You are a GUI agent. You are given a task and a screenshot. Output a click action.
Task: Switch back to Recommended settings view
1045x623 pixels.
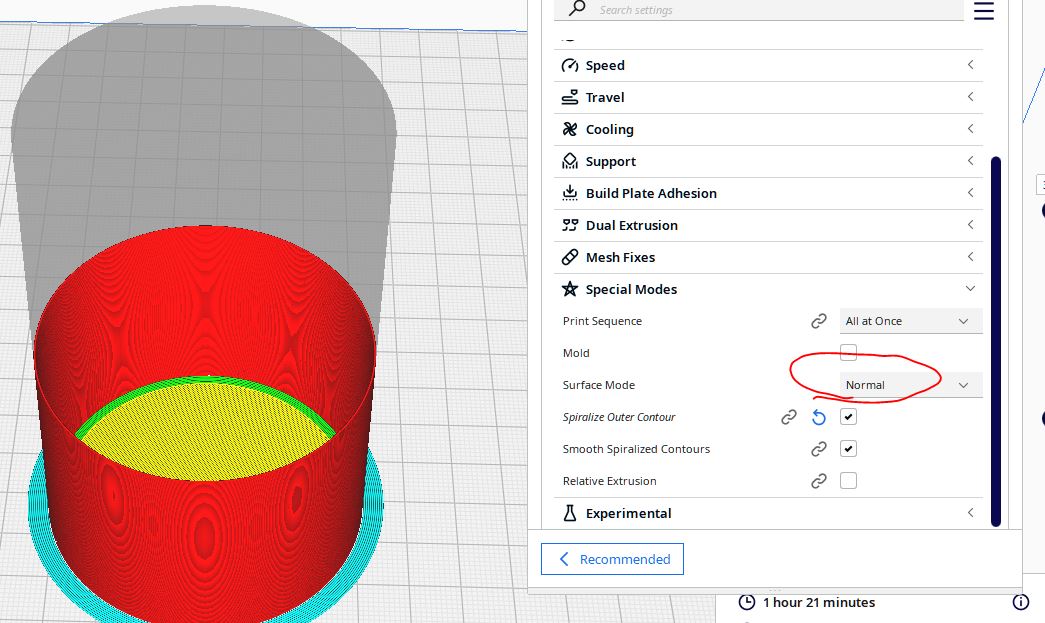pos(612,558)
